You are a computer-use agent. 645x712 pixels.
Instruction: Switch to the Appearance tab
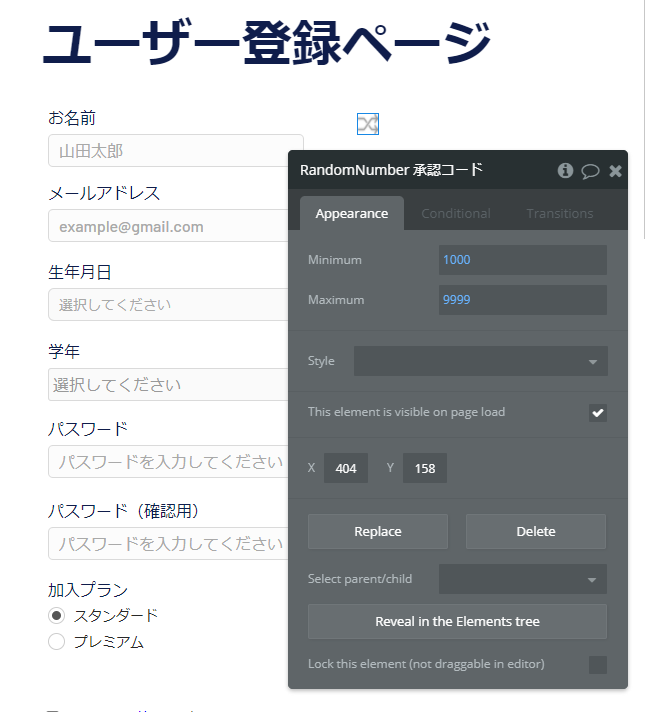(x=352, y=213)
